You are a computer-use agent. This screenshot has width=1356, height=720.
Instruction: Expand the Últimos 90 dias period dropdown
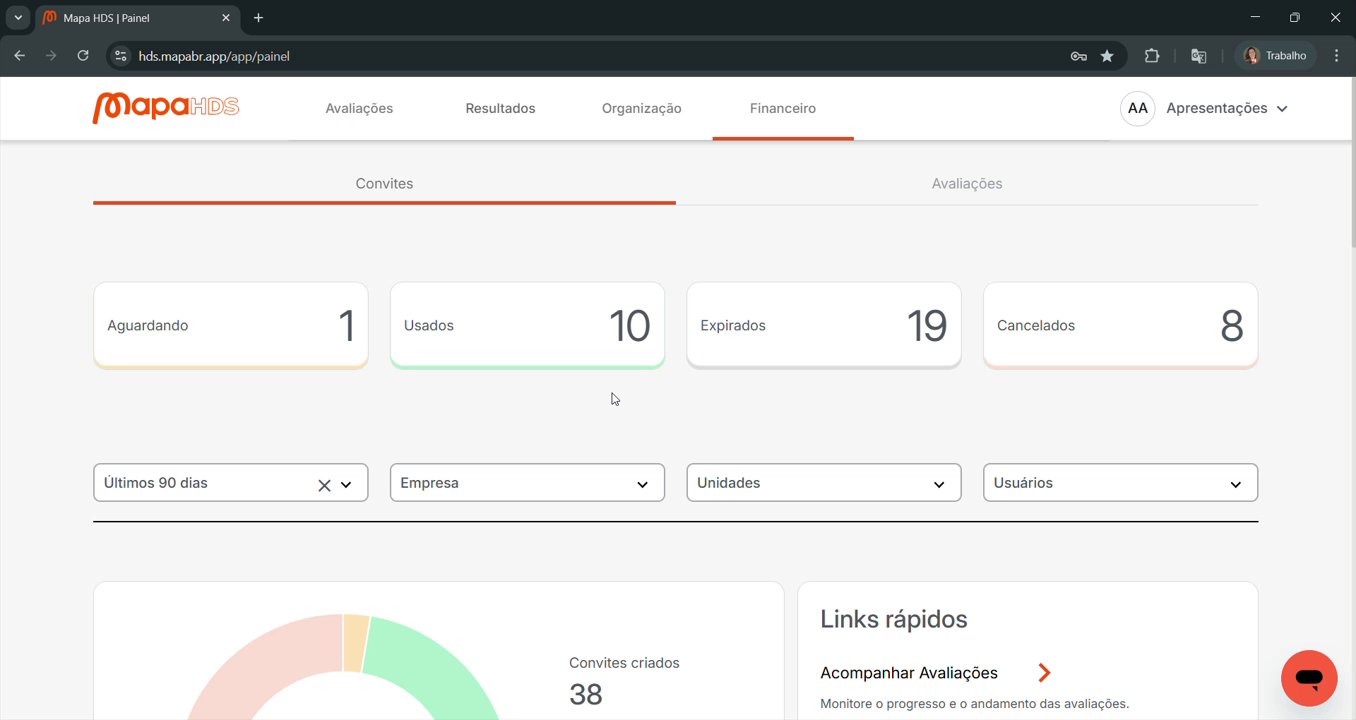(x=346, y=484)
